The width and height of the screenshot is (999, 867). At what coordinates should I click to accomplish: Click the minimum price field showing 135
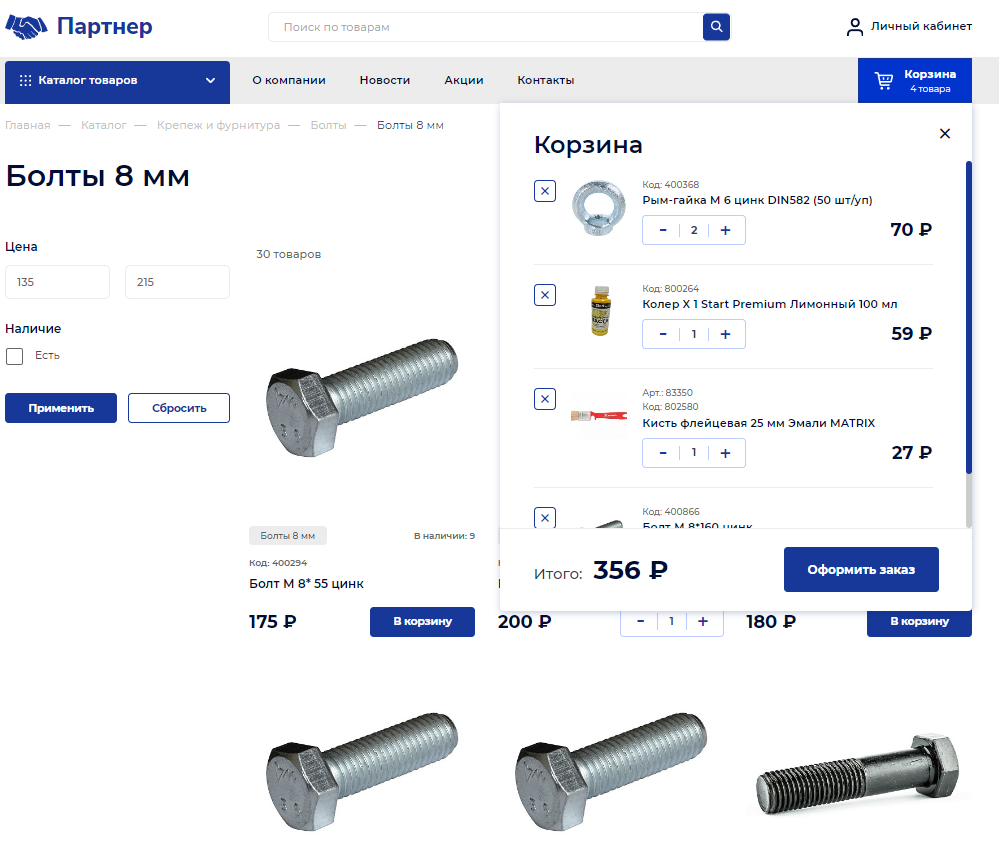(x=57, y=282)
